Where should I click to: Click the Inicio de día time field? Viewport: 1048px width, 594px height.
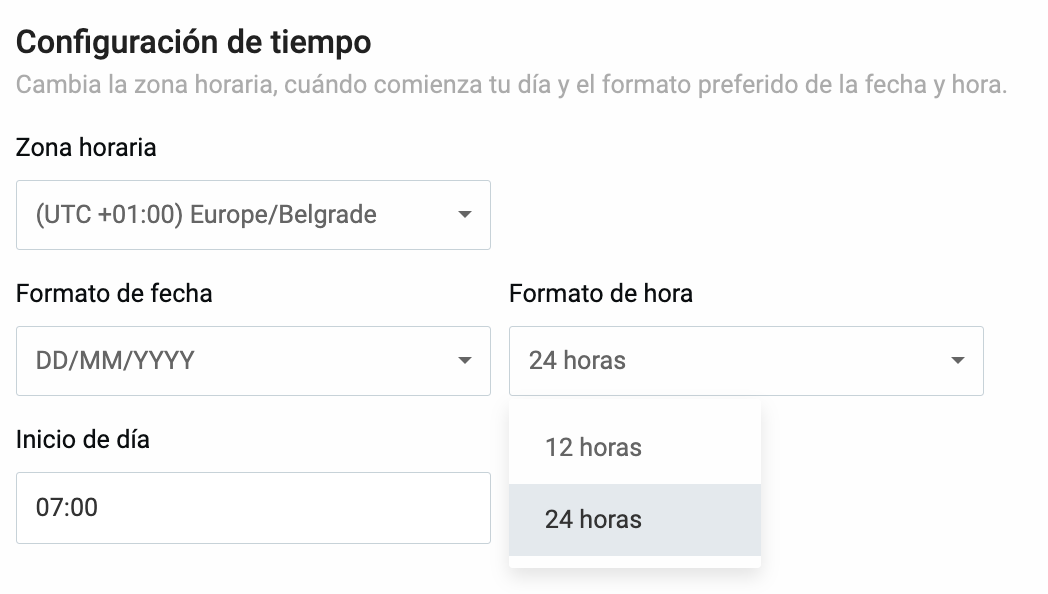(x=253, y=508)
